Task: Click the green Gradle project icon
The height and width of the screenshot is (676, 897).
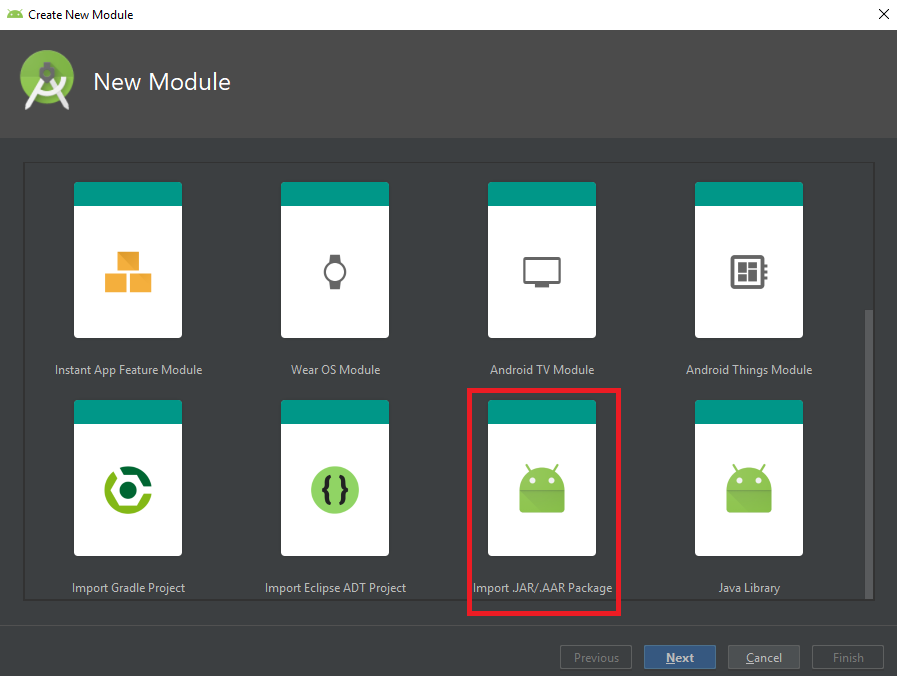Action: pyautogui.click(x=128, y=490)
